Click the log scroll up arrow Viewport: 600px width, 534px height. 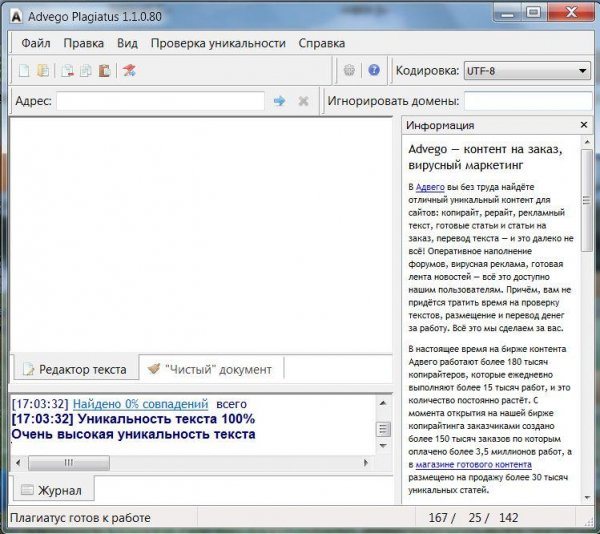[383, 403]
